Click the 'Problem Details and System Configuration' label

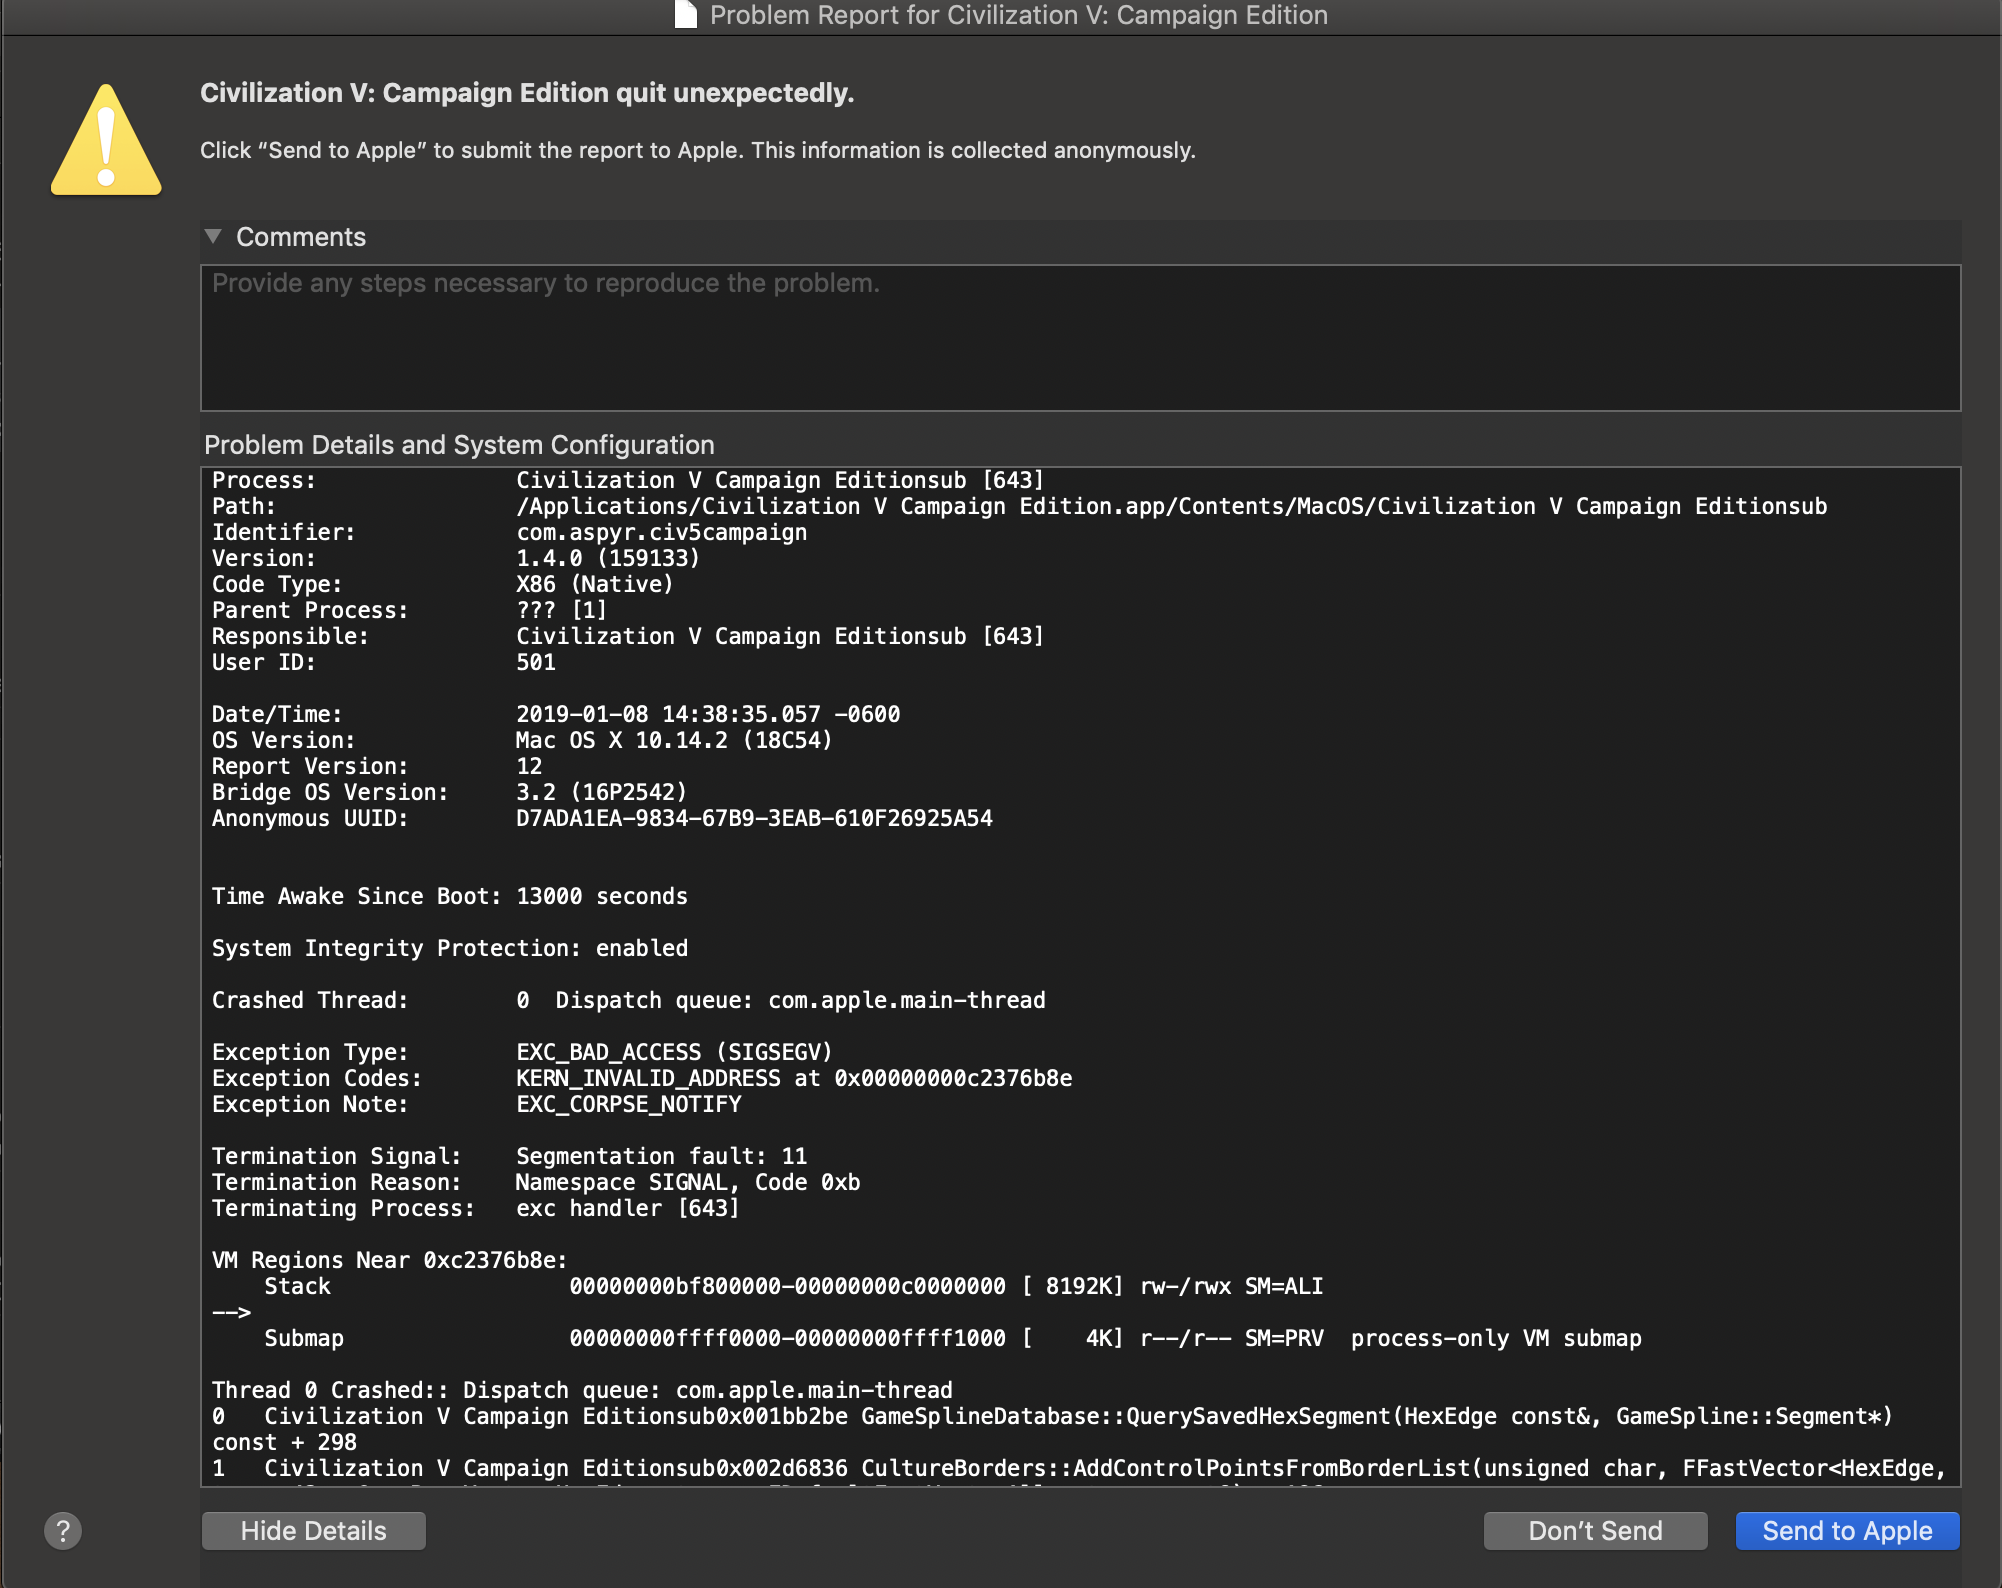point(459,445)
